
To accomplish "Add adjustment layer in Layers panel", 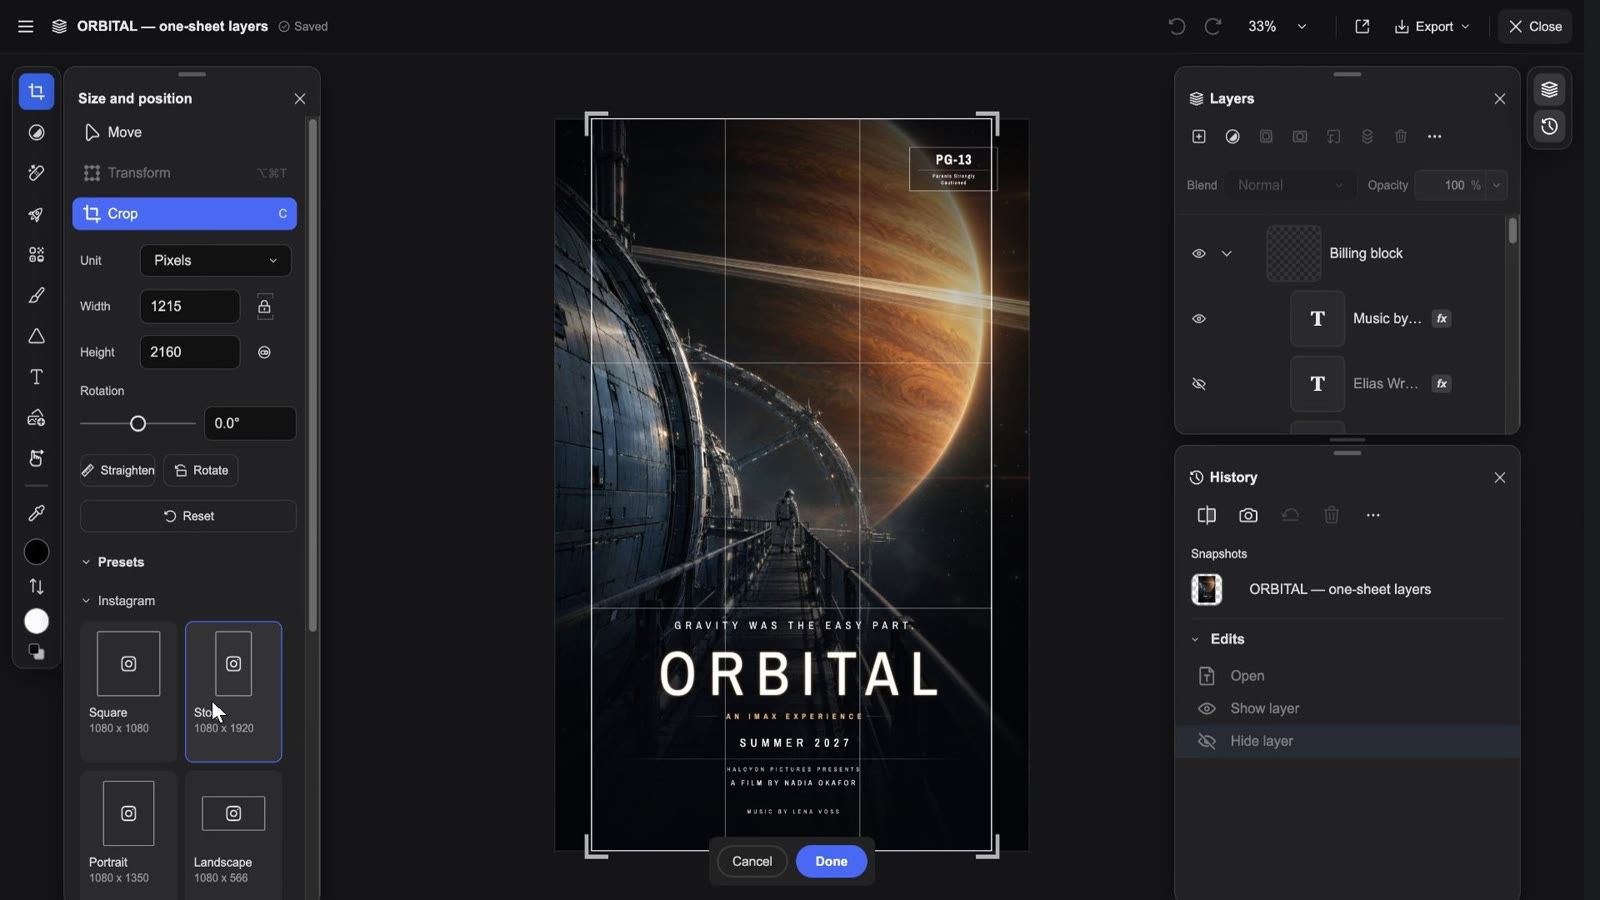I will tap(1233, 136).
